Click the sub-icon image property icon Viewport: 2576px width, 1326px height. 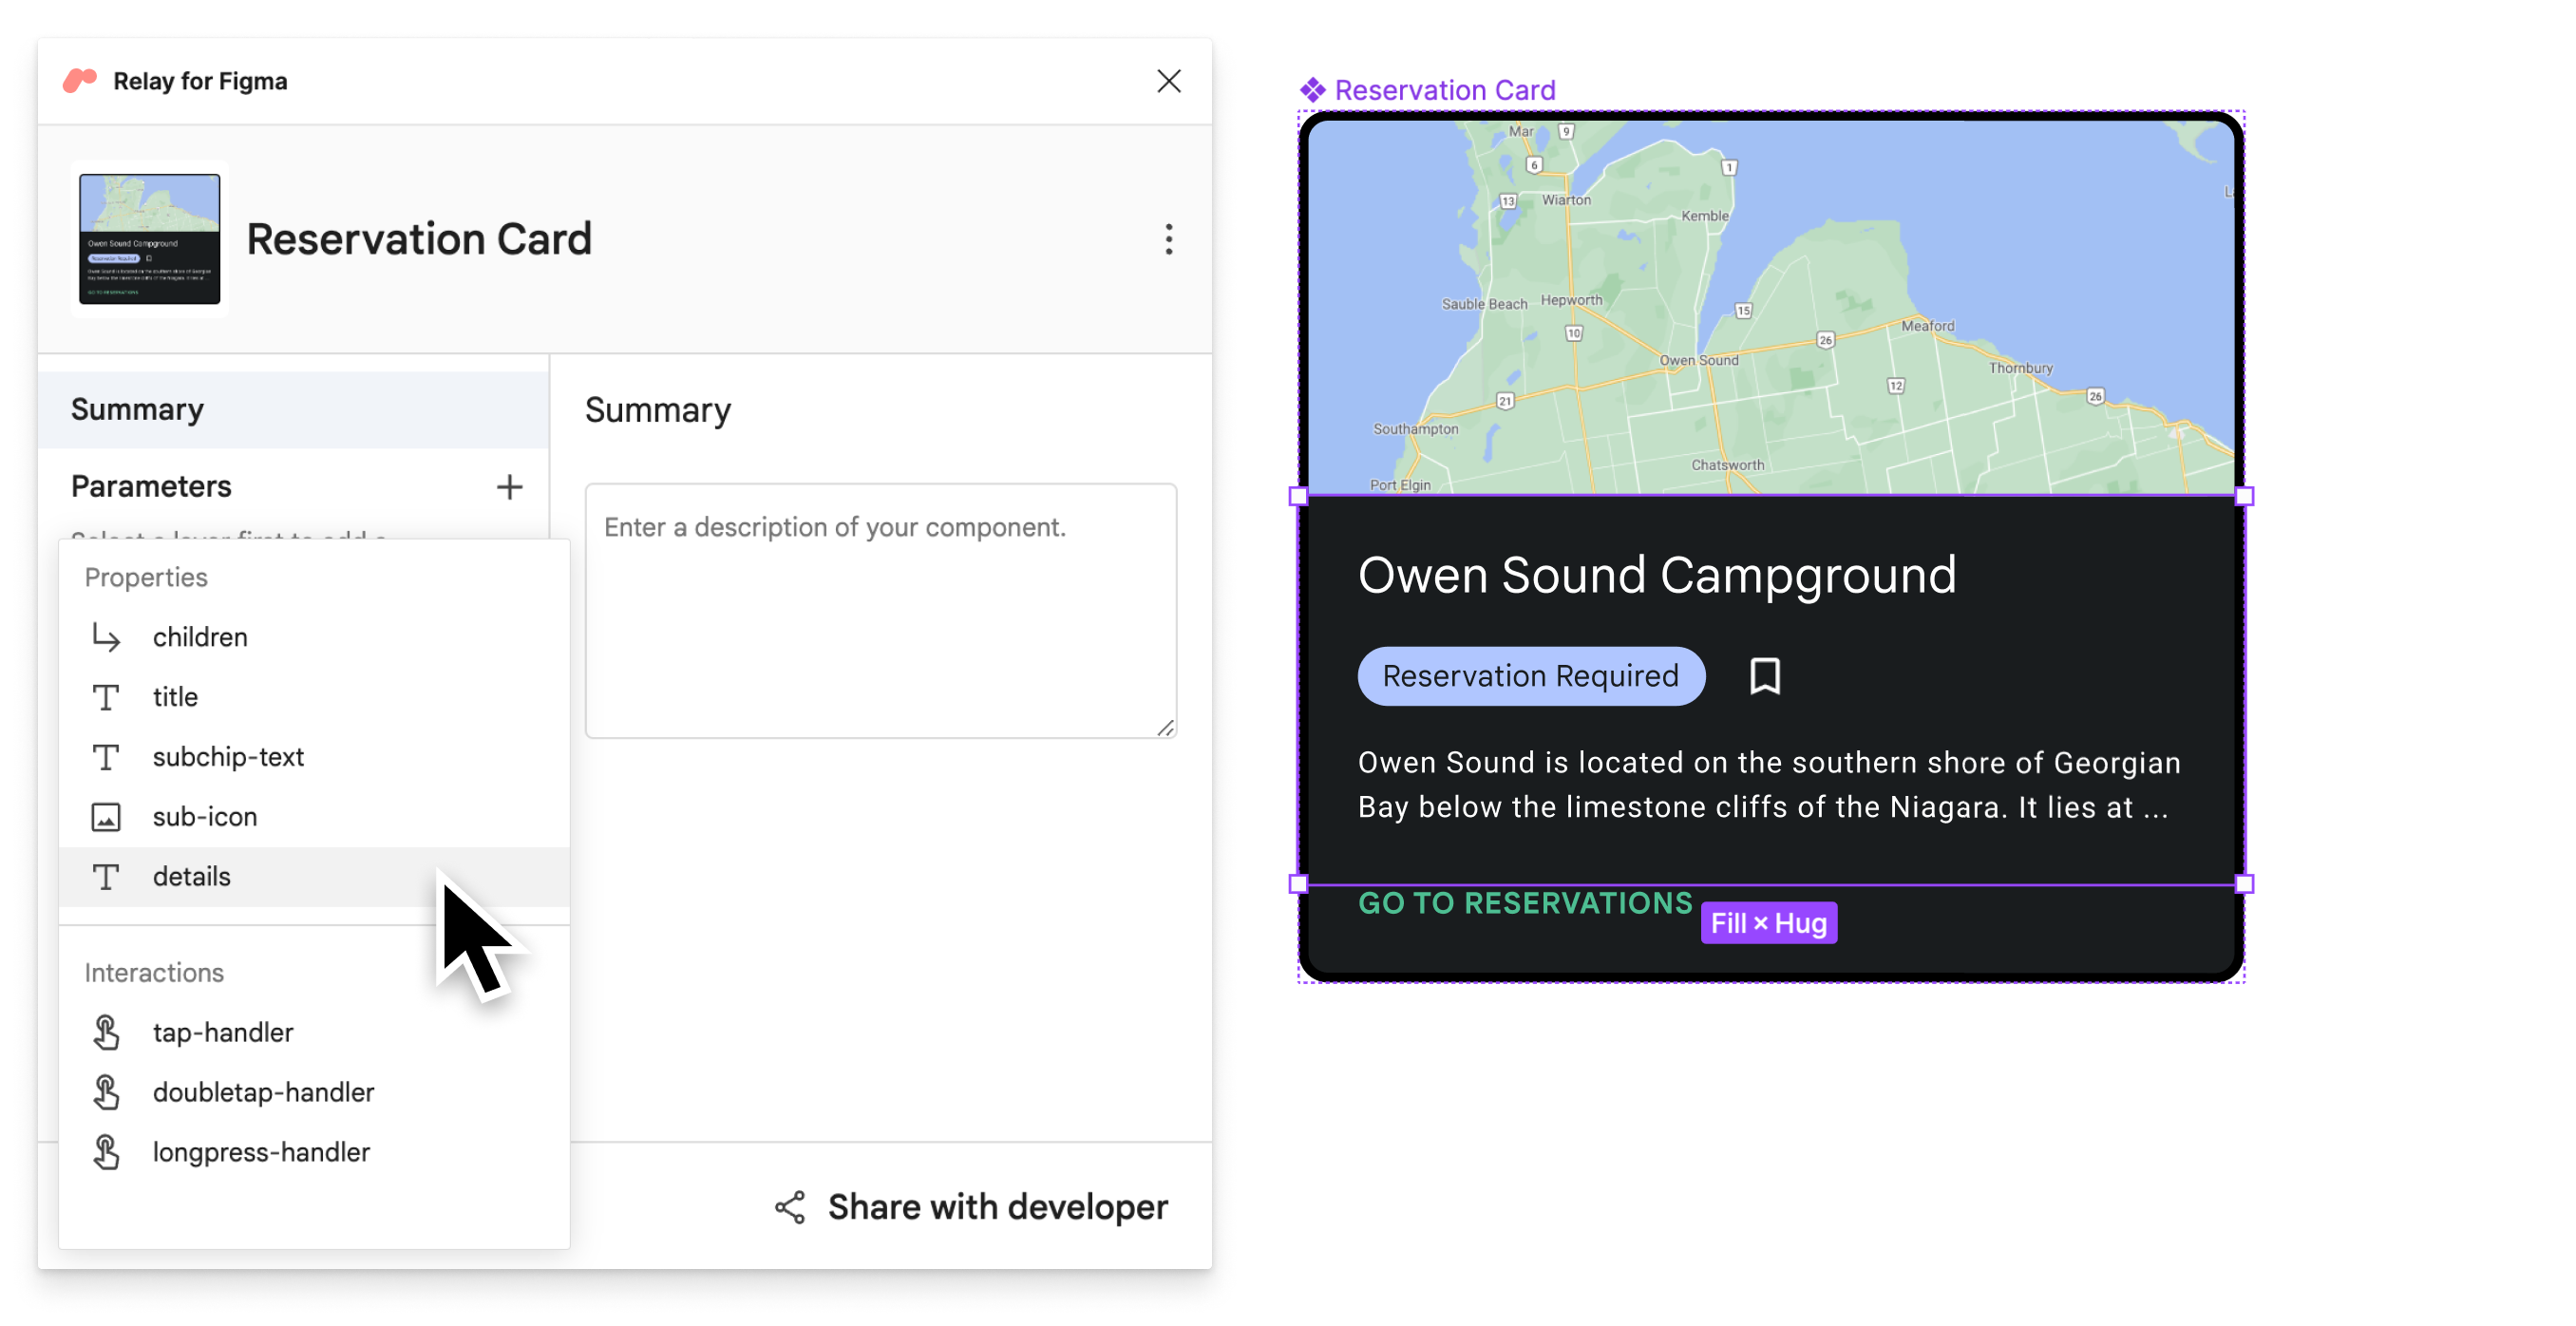pyautogui.click(x=104, y=815)
